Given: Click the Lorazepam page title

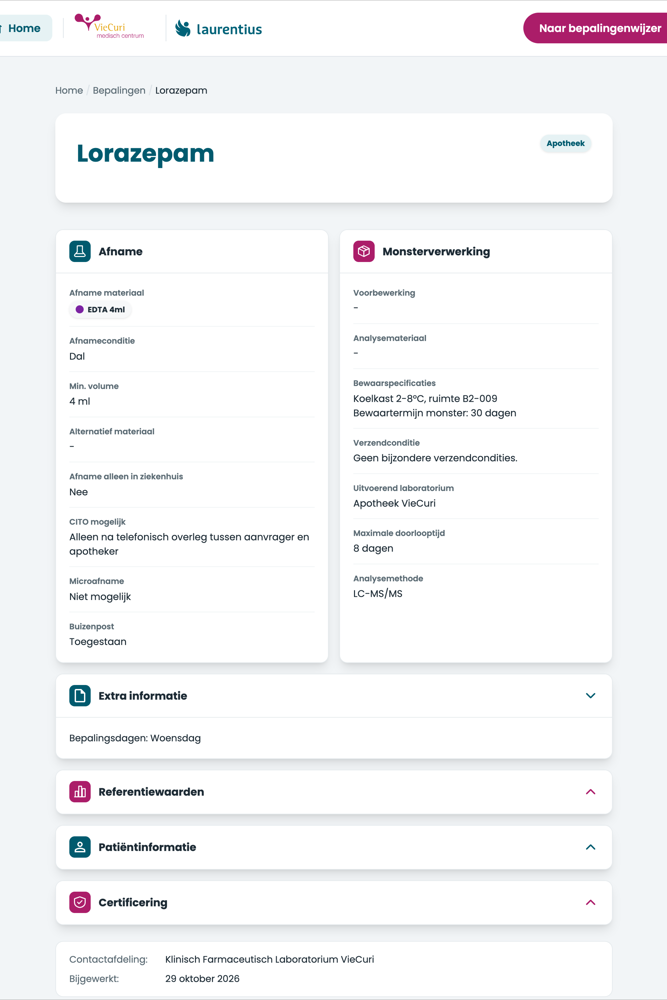Looking at the screenshot, I should [x=145, y=154].
